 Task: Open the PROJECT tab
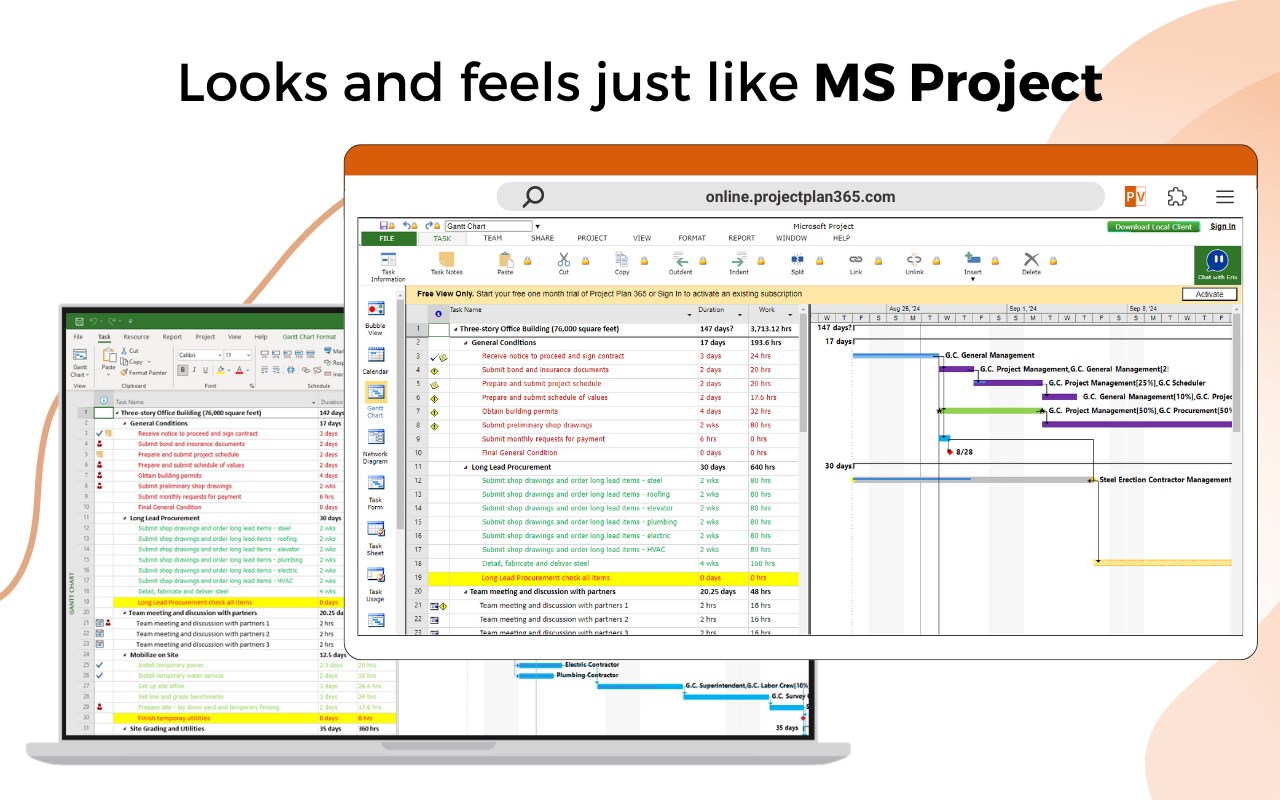592,238
